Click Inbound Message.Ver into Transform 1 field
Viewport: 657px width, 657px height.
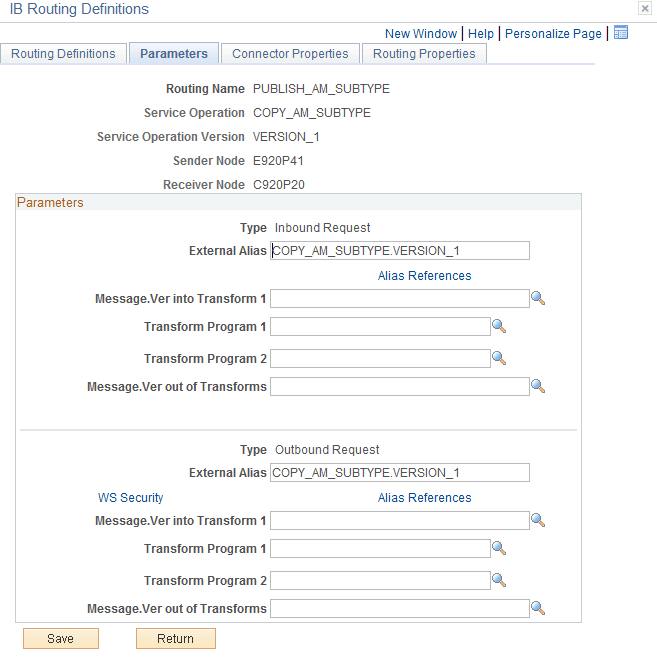pos(400,298)
